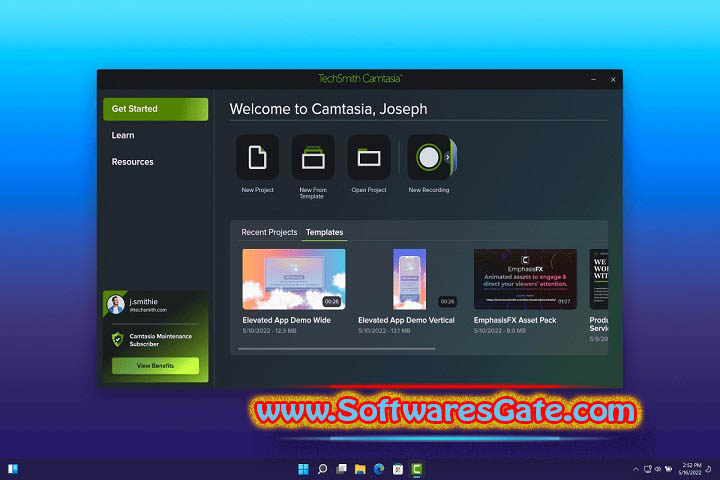Open the taskbar clock and date
This screenshot has height=480, width=720.
(x=690, y=469)
